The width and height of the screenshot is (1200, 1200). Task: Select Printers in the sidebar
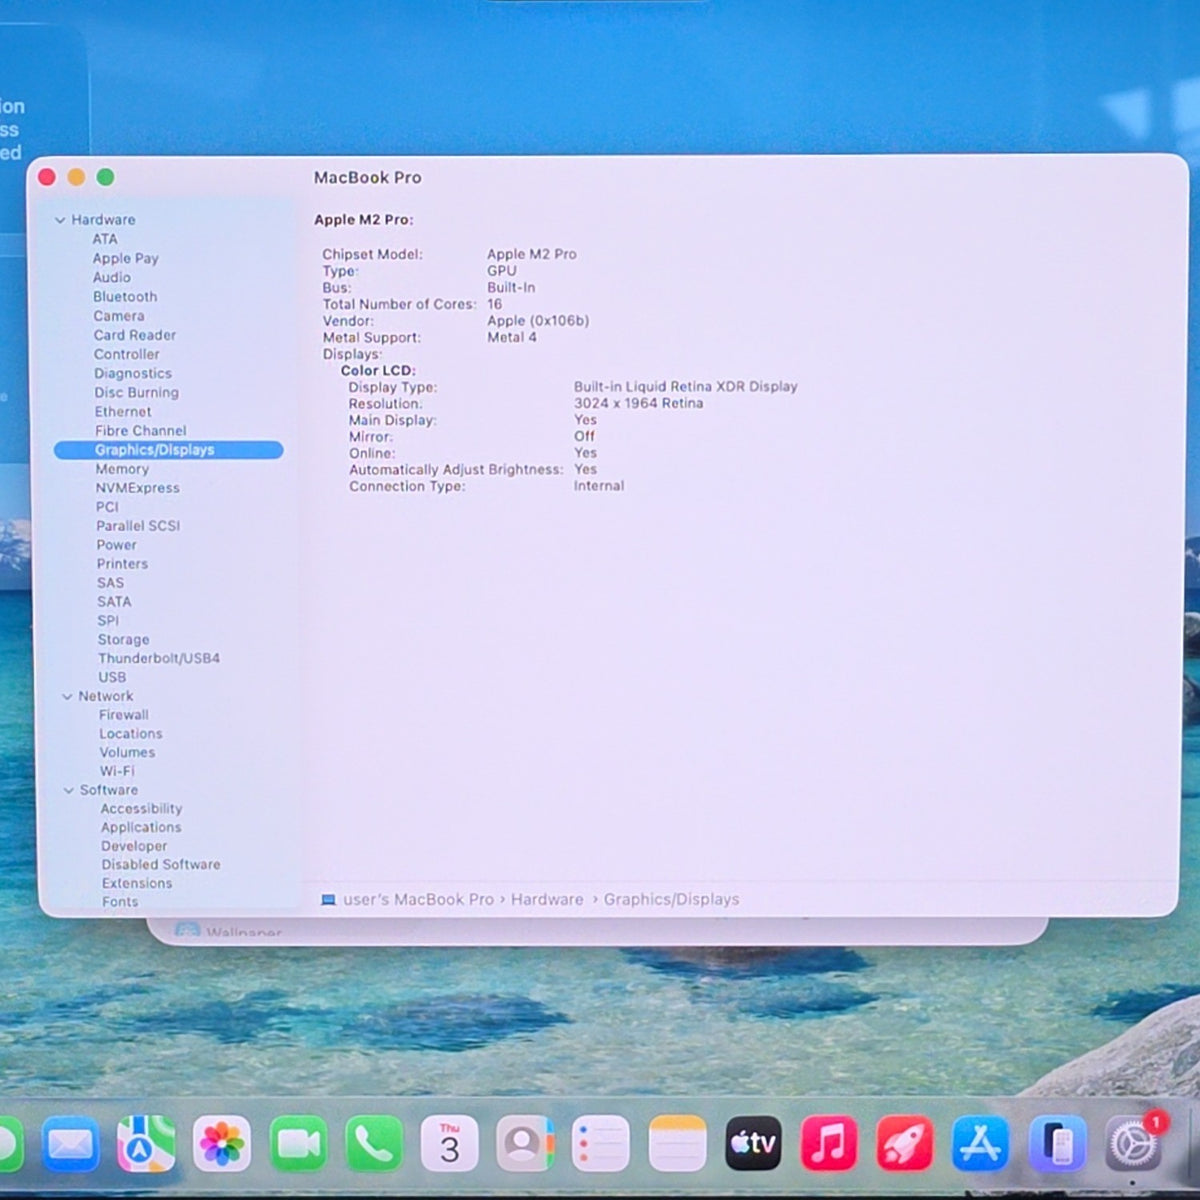coord(122,564)
